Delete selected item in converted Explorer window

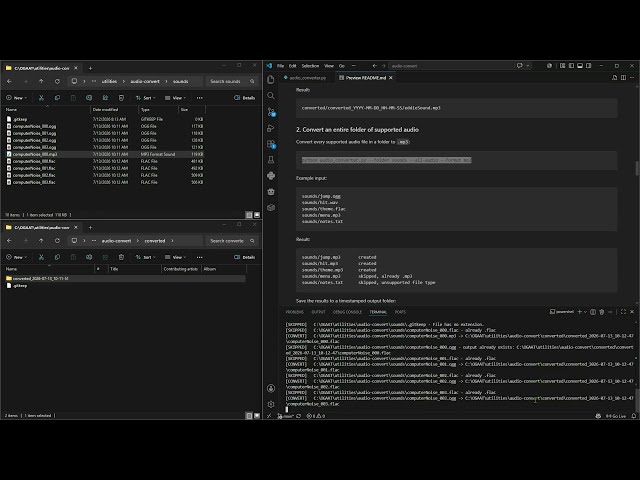click(121, 257)
